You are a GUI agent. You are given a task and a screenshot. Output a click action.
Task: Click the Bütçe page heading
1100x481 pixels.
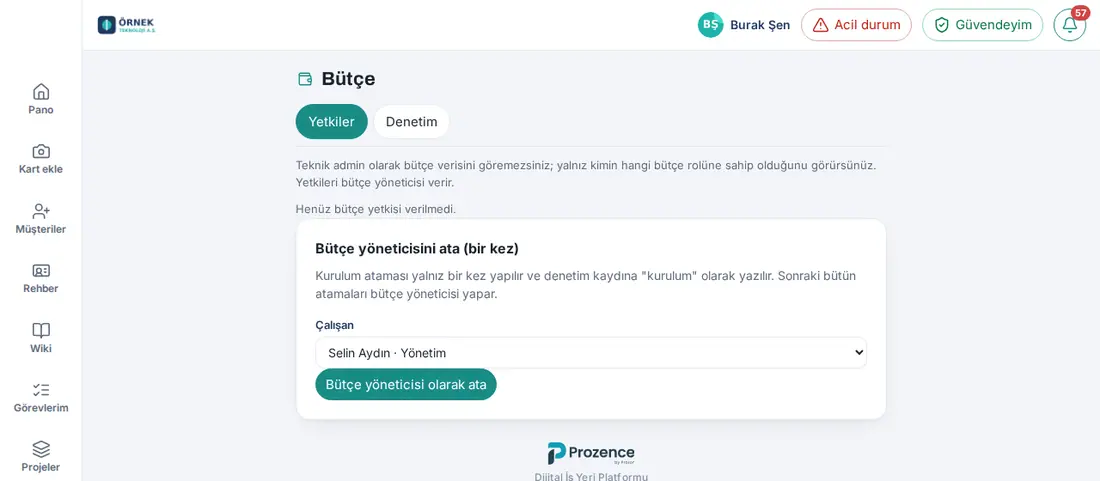[x=348, y=79]
